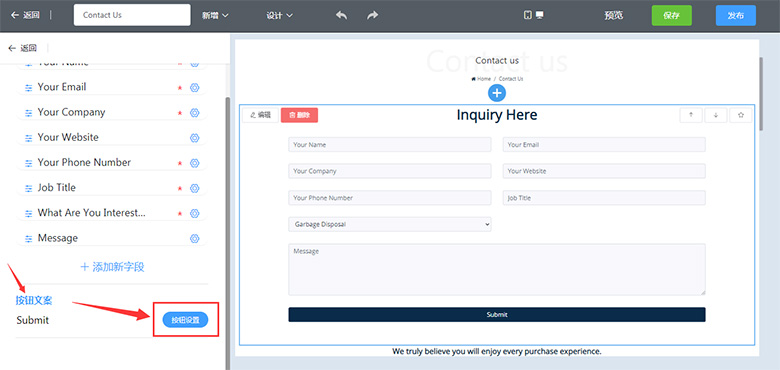The height and width of the screenshot is (370, 780).
Task: Open the 新增 dropdown menu
Action: click(x=215, y=15)
